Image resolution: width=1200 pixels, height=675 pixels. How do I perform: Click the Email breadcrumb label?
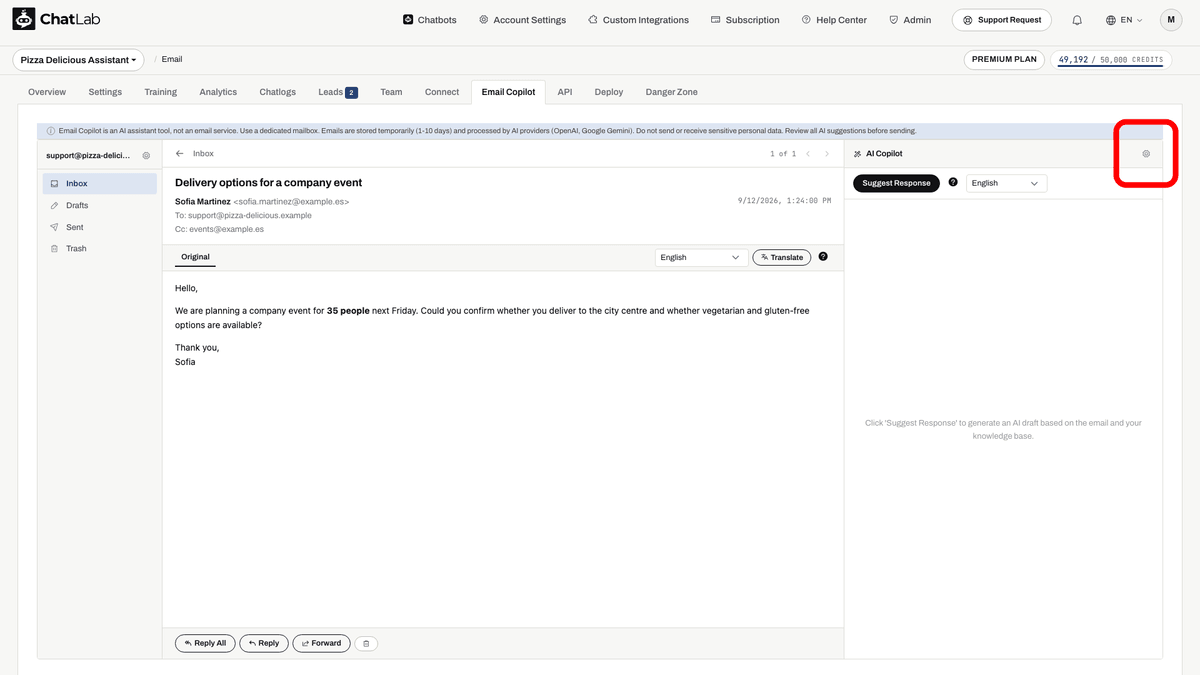coord(172,59)
